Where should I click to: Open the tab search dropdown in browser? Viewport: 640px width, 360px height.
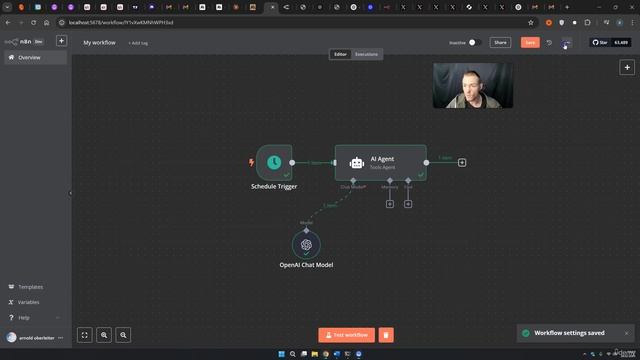[7, 7]
